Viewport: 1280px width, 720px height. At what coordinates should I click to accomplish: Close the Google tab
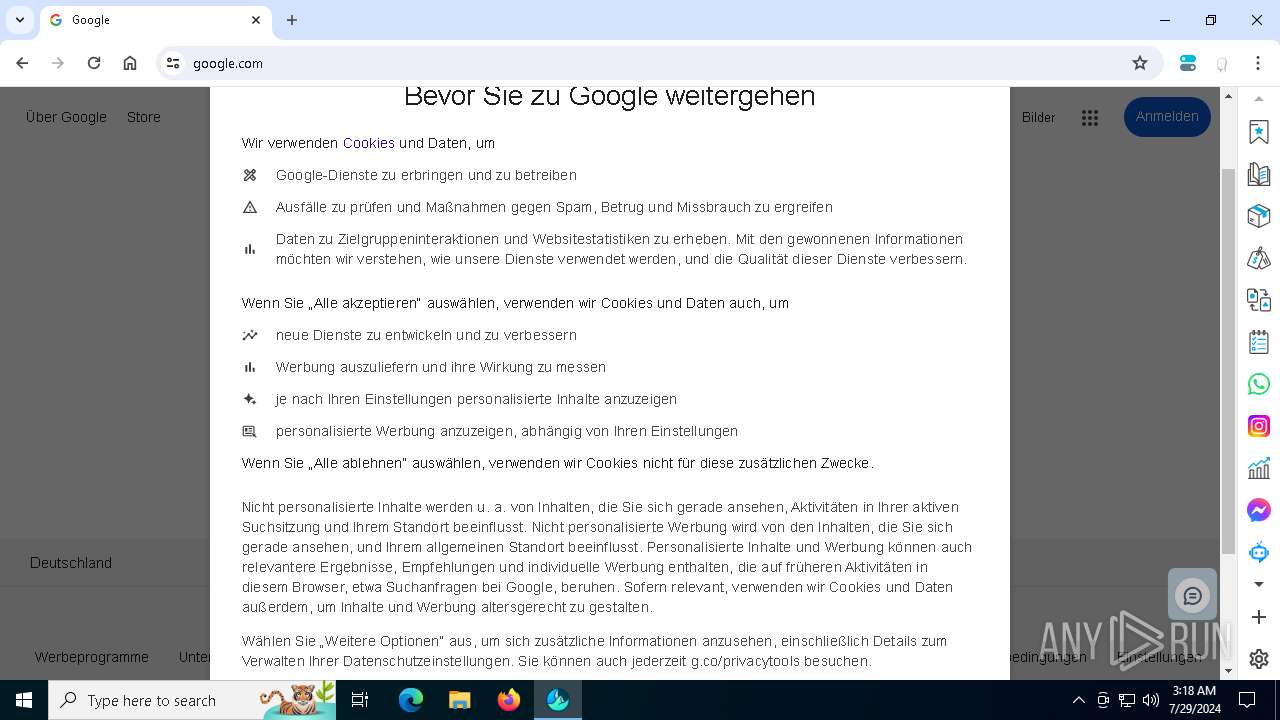(256, 20)
